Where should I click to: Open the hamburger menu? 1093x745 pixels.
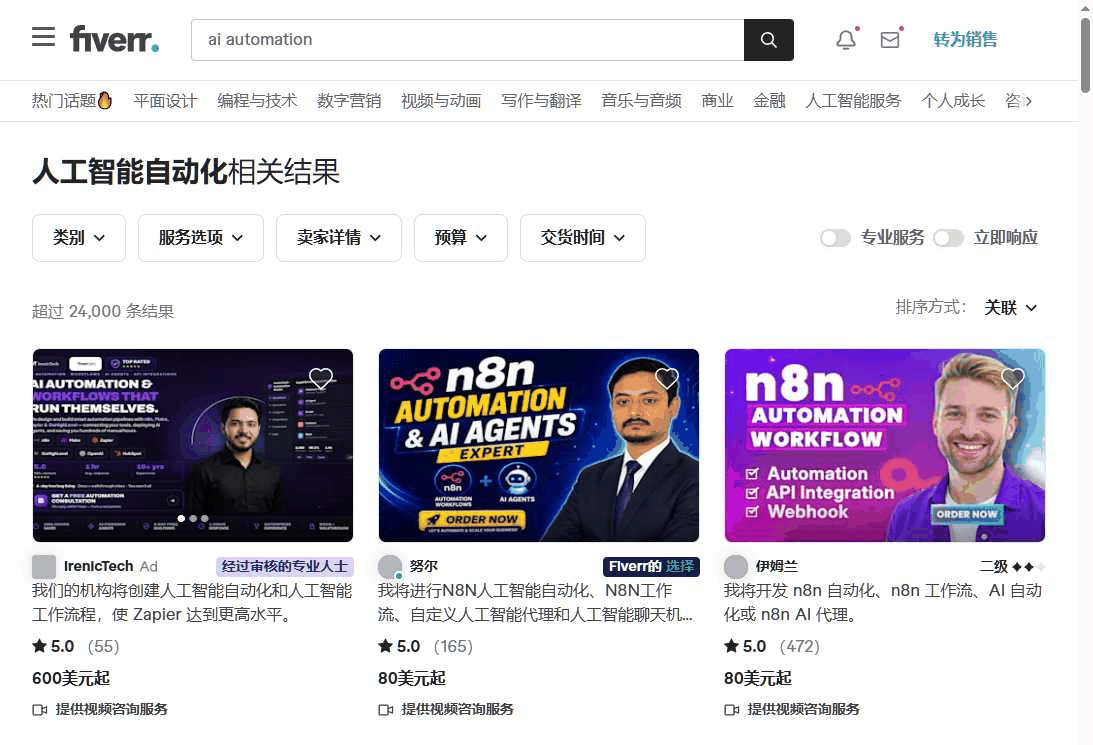pos(43,36)
